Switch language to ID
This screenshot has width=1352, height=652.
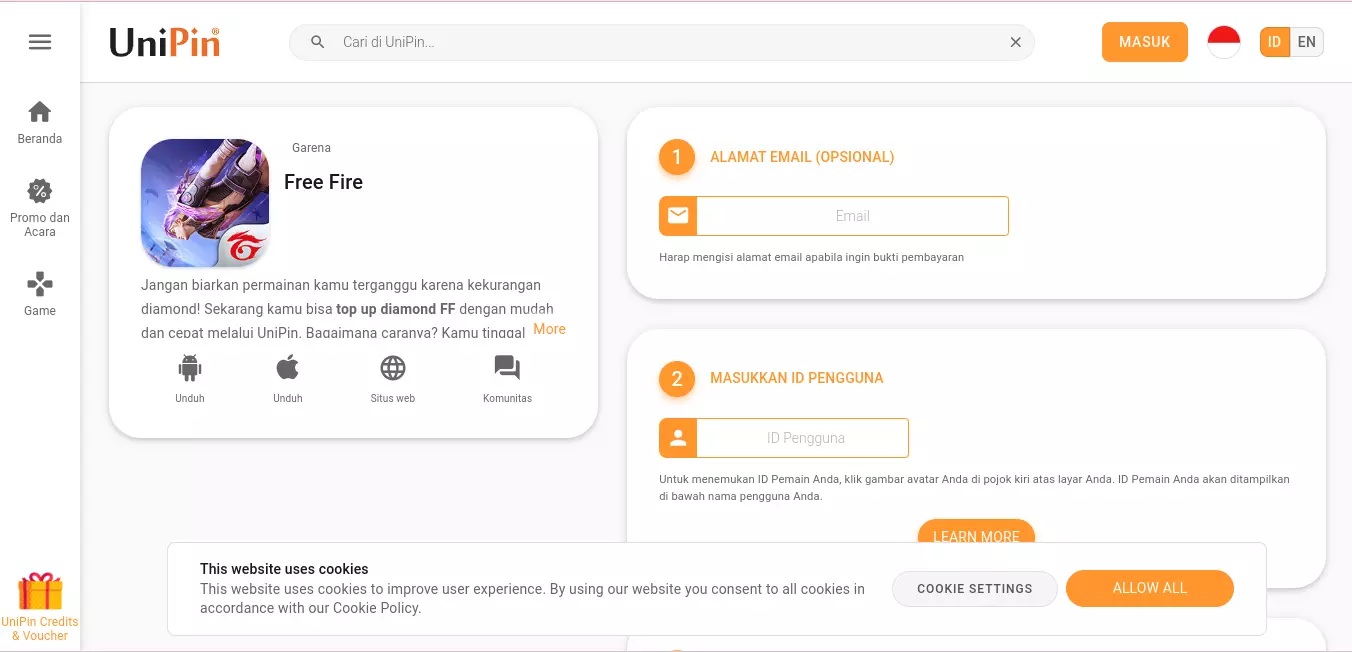click(1275, 42)
